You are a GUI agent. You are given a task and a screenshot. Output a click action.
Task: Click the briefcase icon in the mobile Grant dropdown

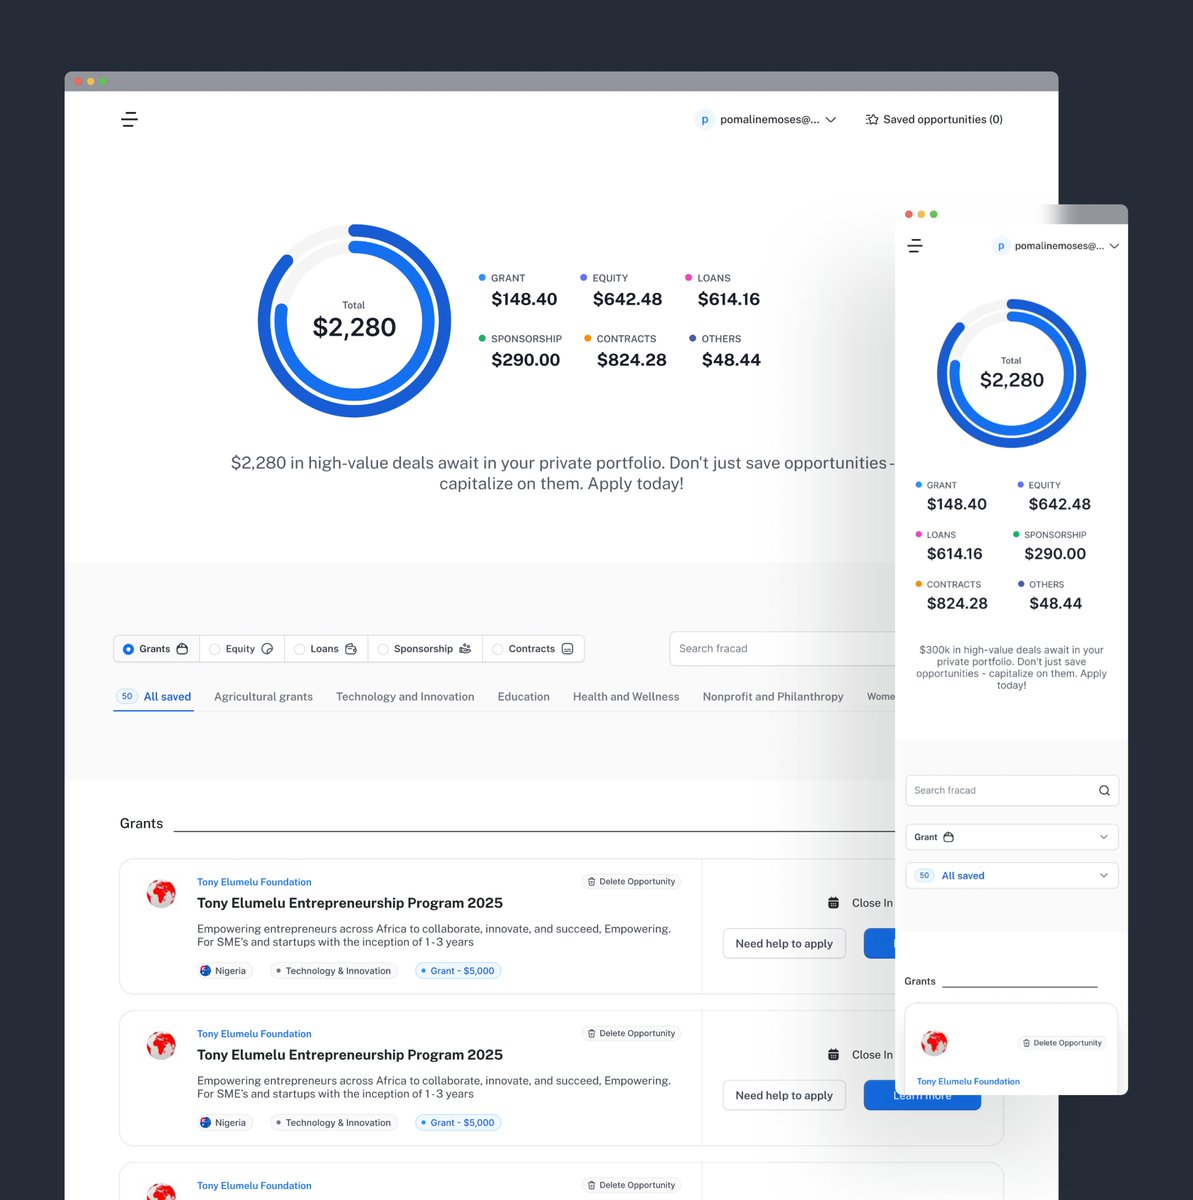[949, 837]
